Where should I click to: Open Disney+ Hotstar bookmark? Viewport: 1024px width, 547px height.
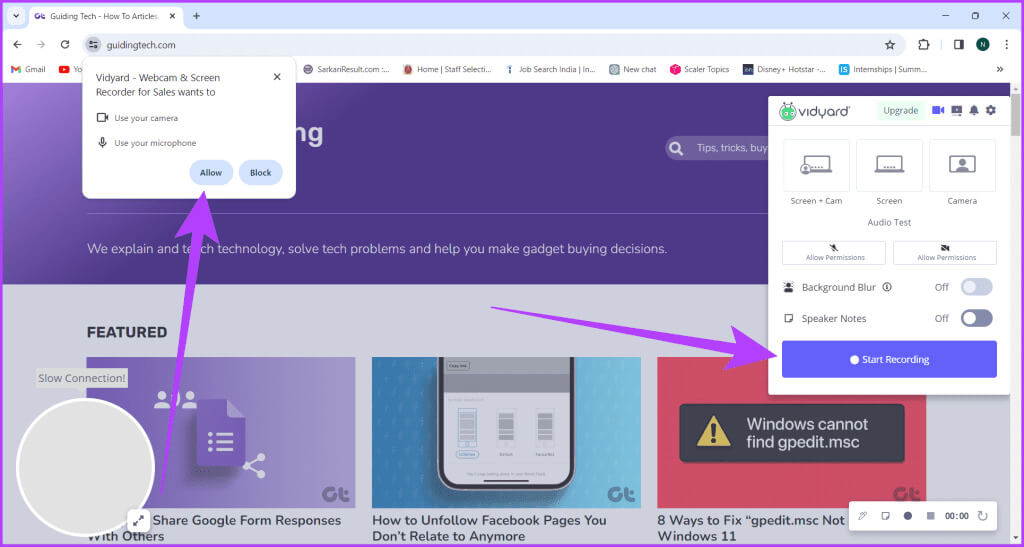pyautogui.click(x=784, y=69)
